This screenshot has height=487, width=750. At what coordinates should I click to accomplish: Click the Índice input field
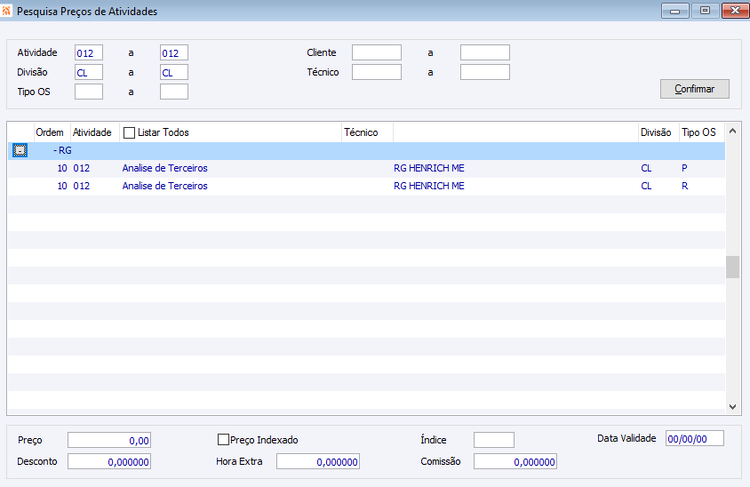[494, 440]
